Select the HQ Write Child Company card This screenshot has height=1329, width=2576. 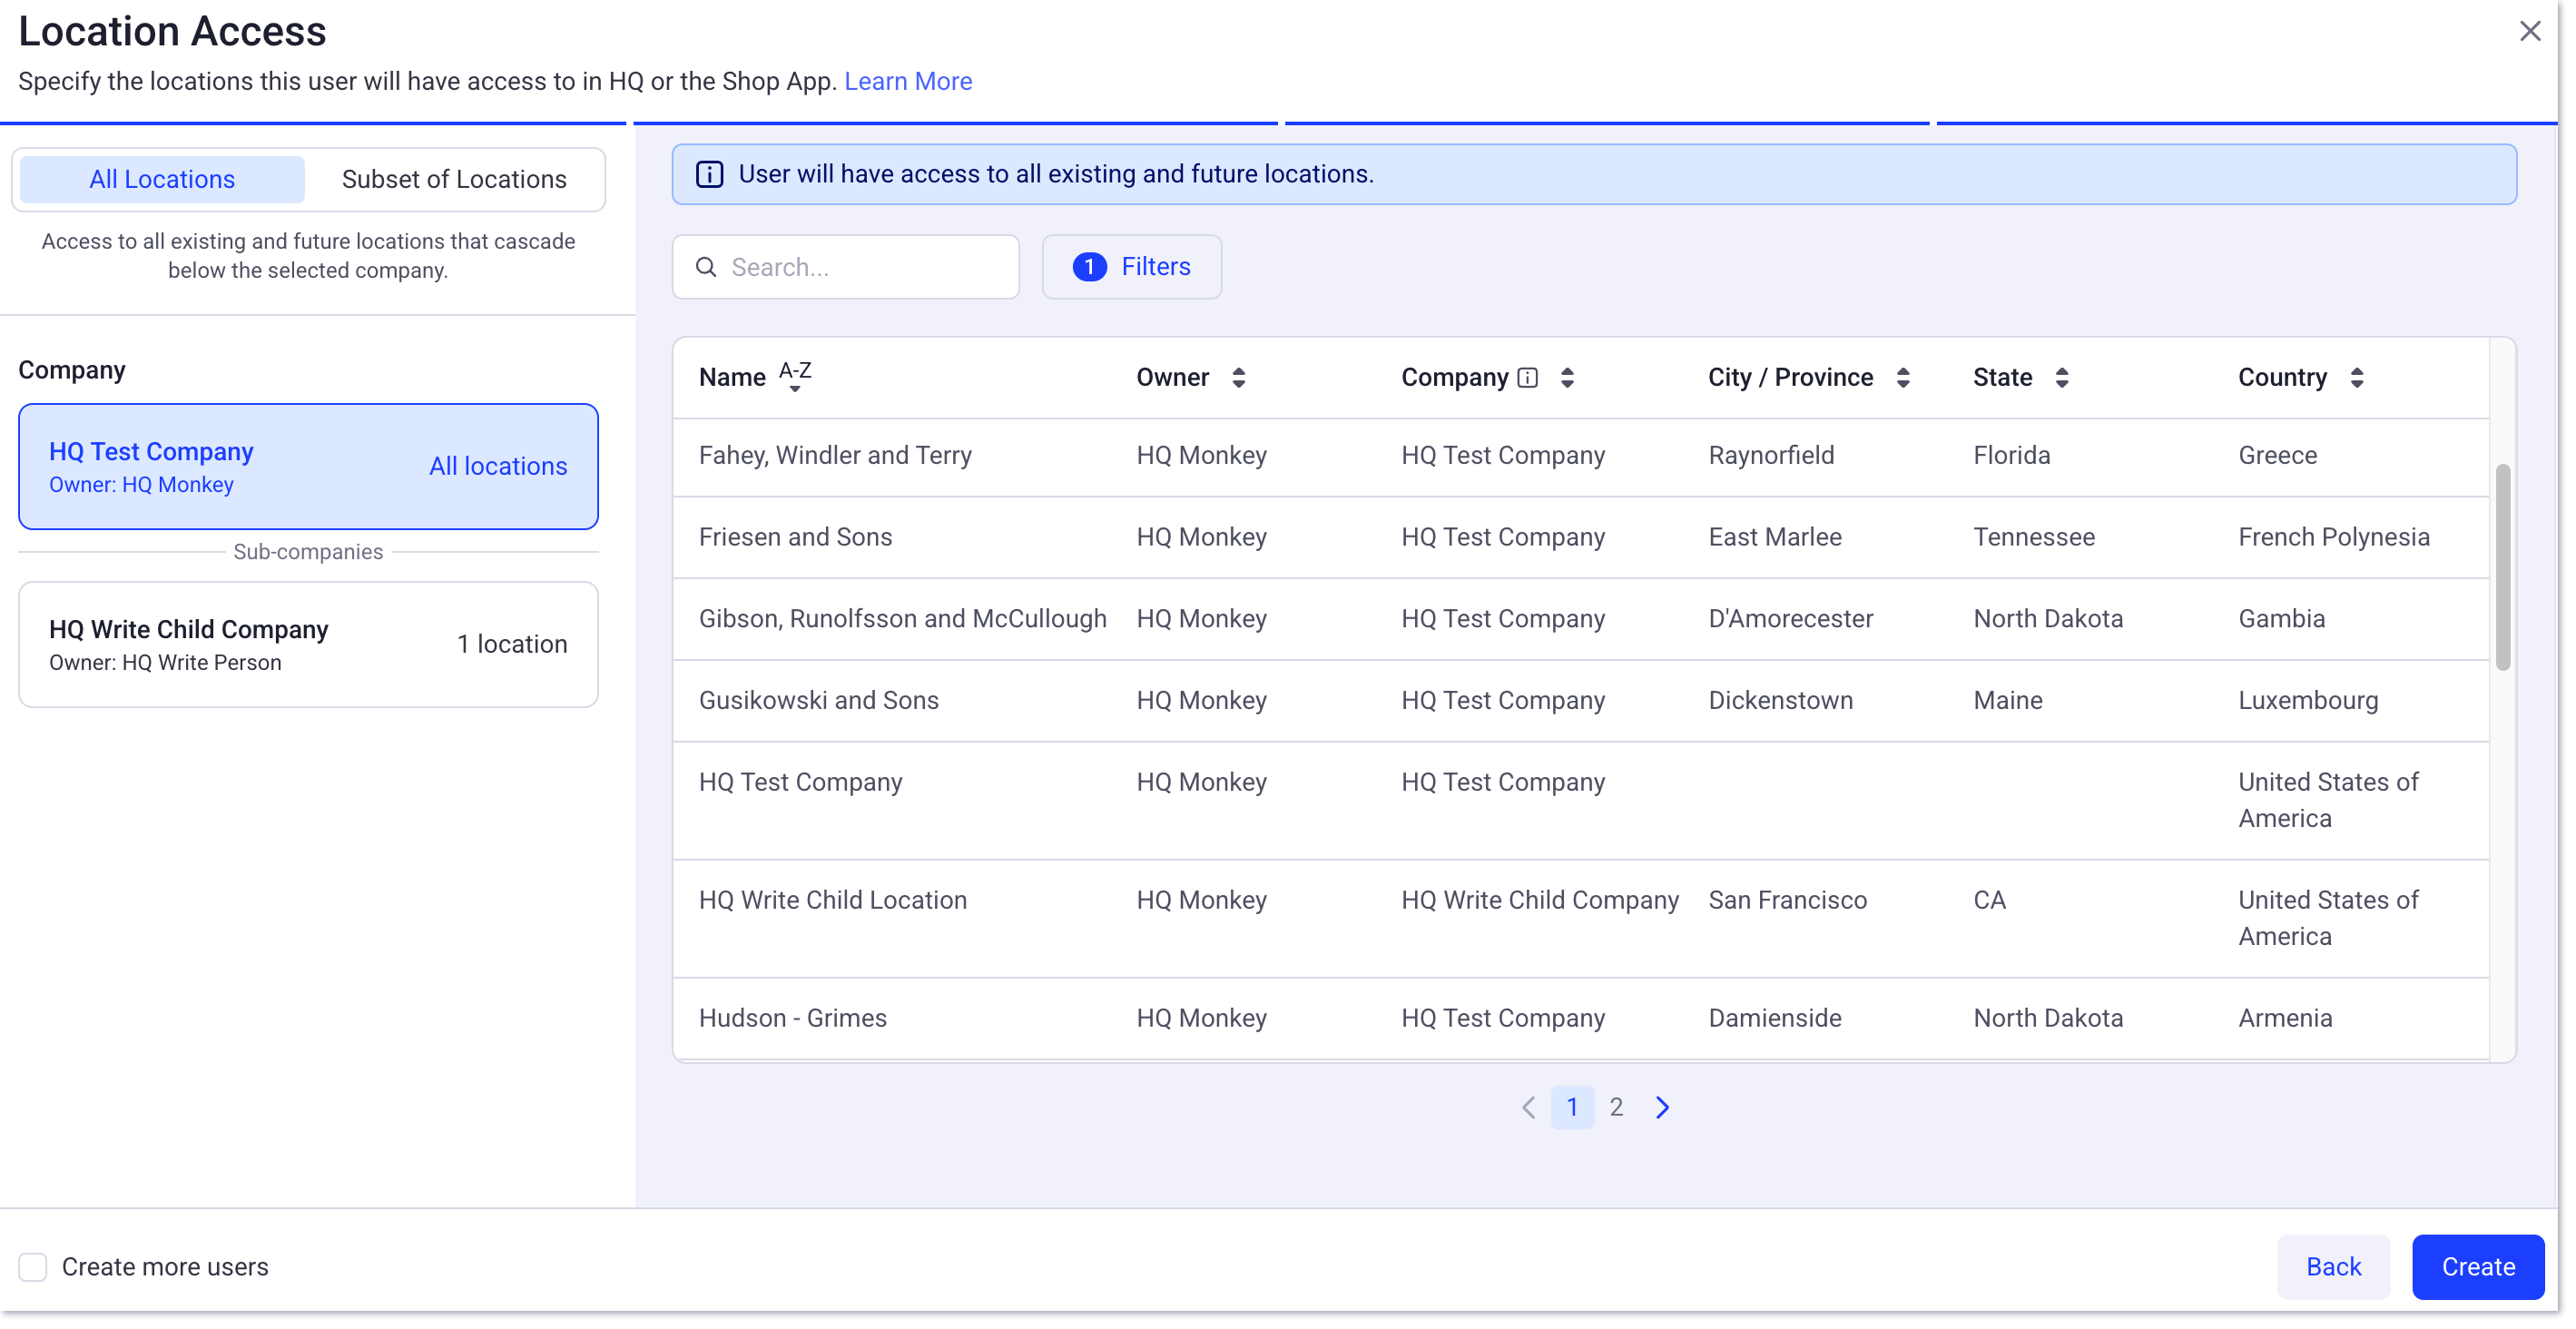coord(307,644)
